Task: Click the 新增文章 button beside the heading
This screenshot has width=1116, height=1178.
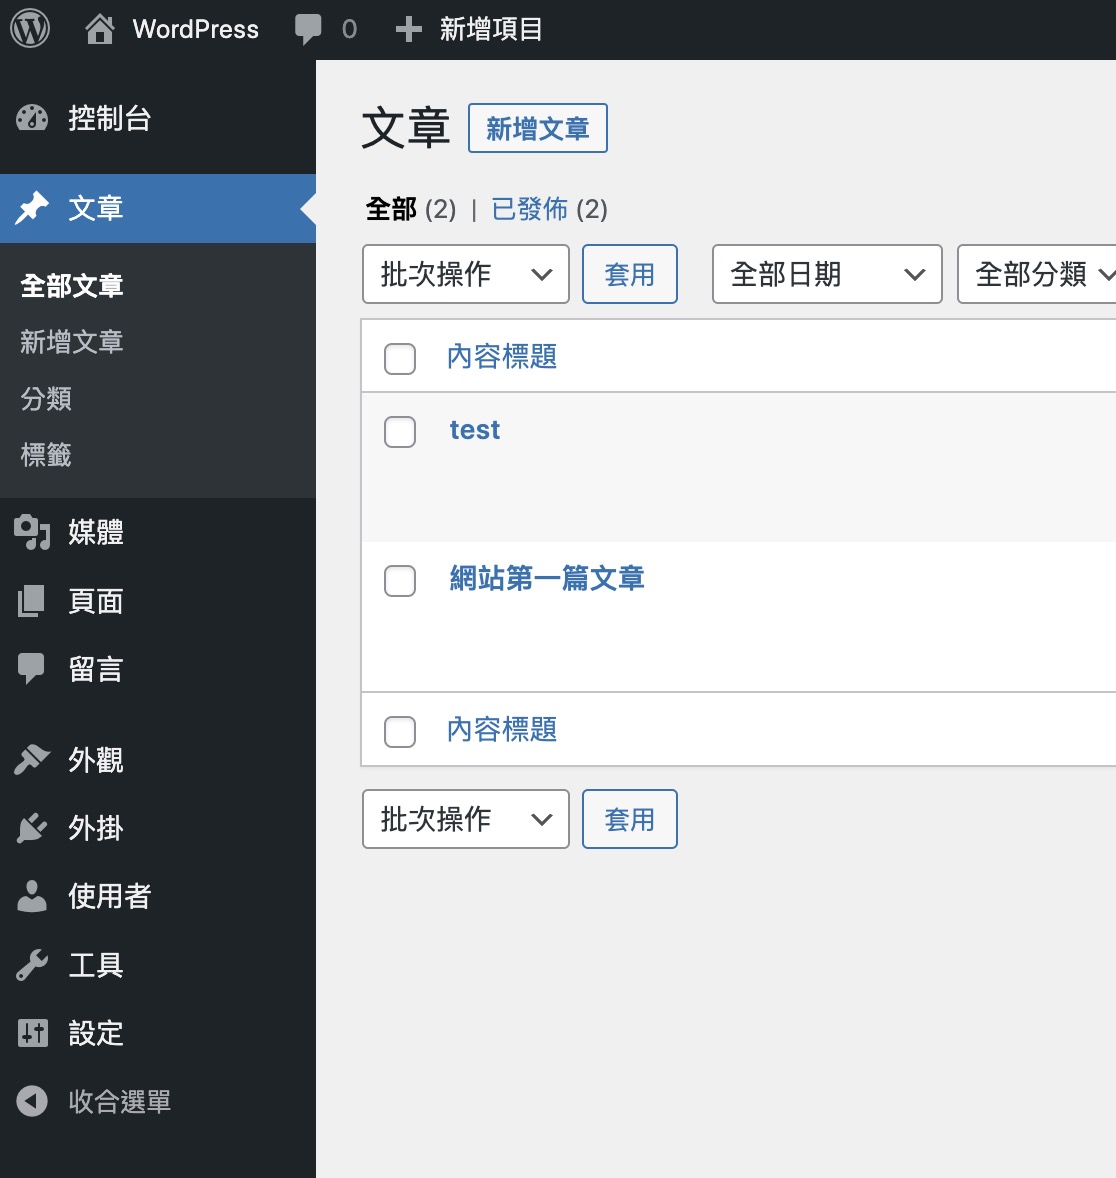Action: [x=537, y=128]
